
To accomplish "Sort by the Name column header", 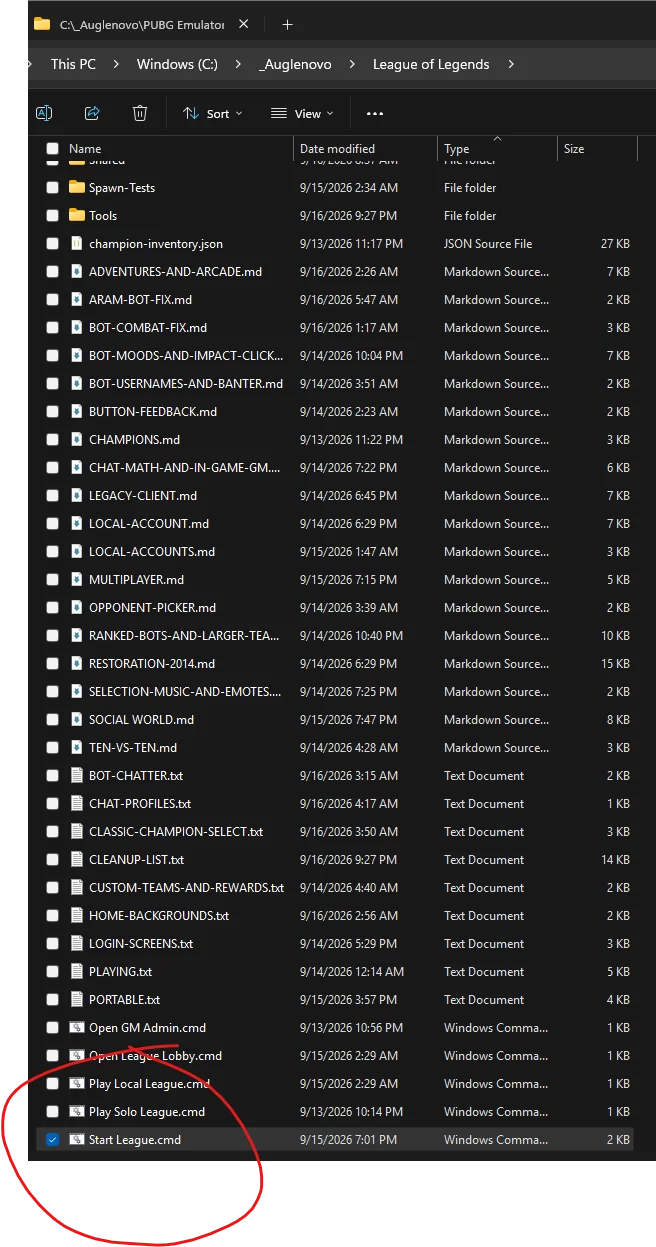I will pyautogui.click(x=85, y=149).
